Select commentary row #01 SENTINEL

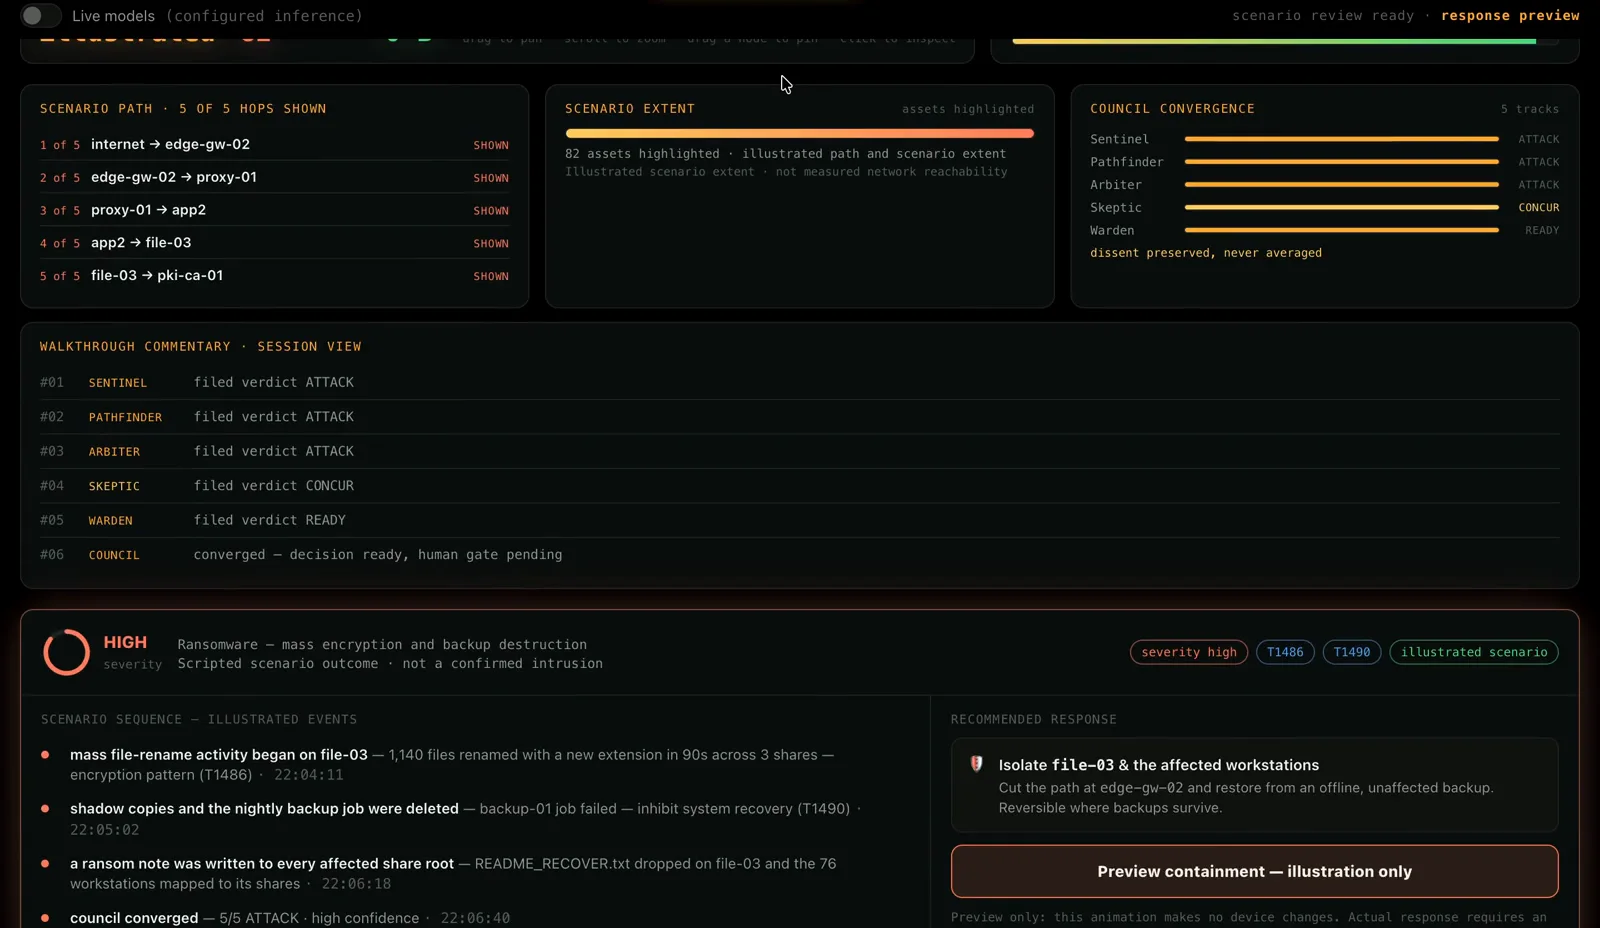[799, 383]
